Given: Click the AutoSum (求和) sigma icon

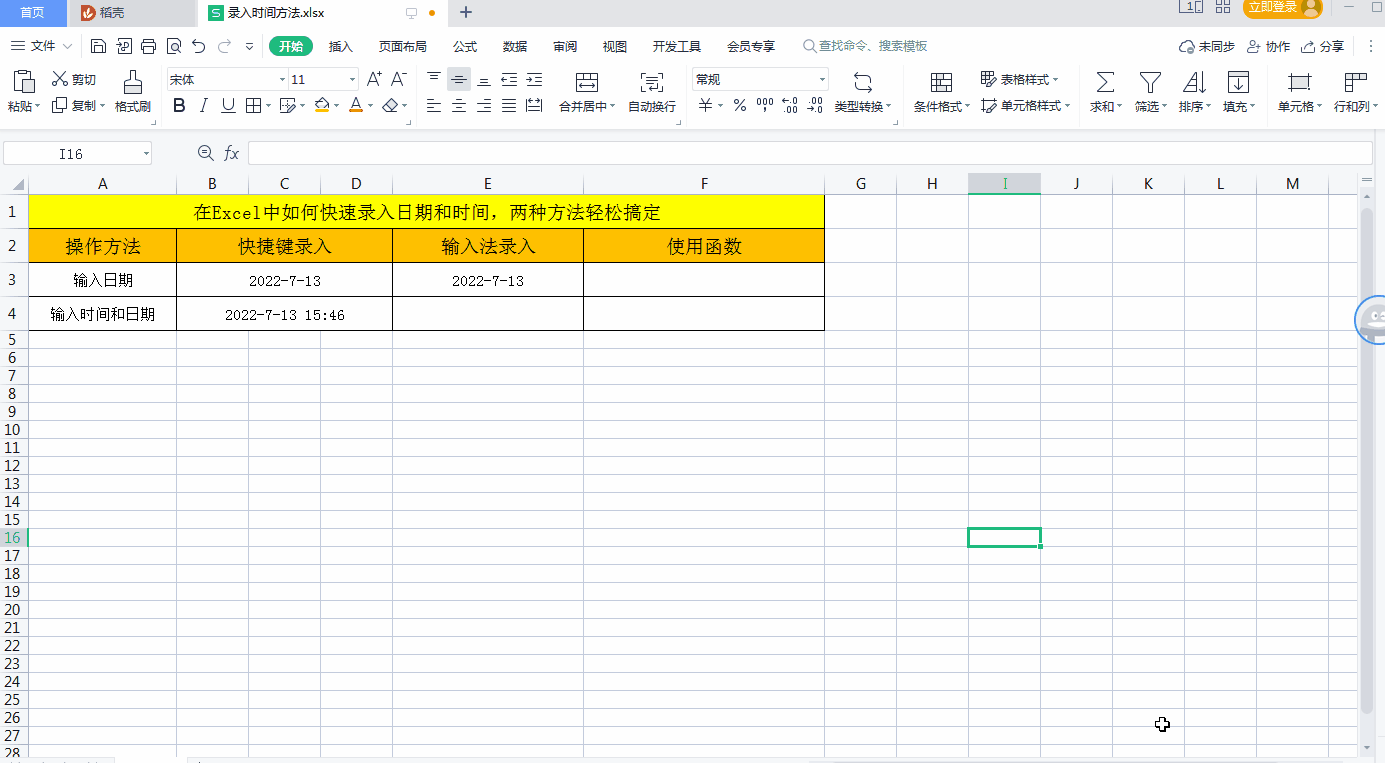Looking at the screenshot, I should coord(1105,82).
